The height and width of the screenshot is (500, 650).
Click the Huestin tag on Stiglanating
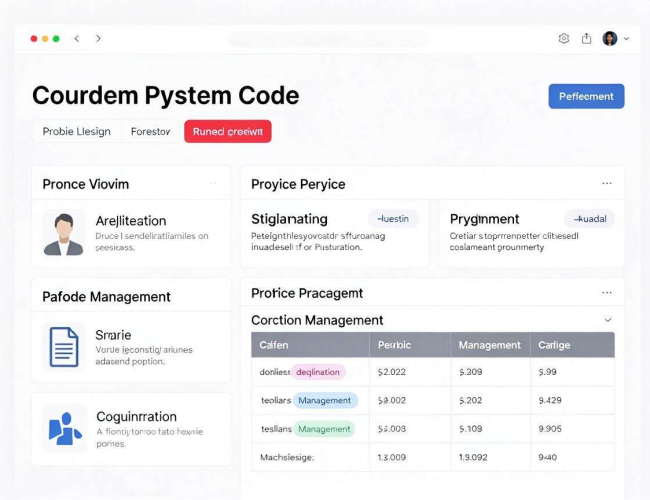click(393, 218)
